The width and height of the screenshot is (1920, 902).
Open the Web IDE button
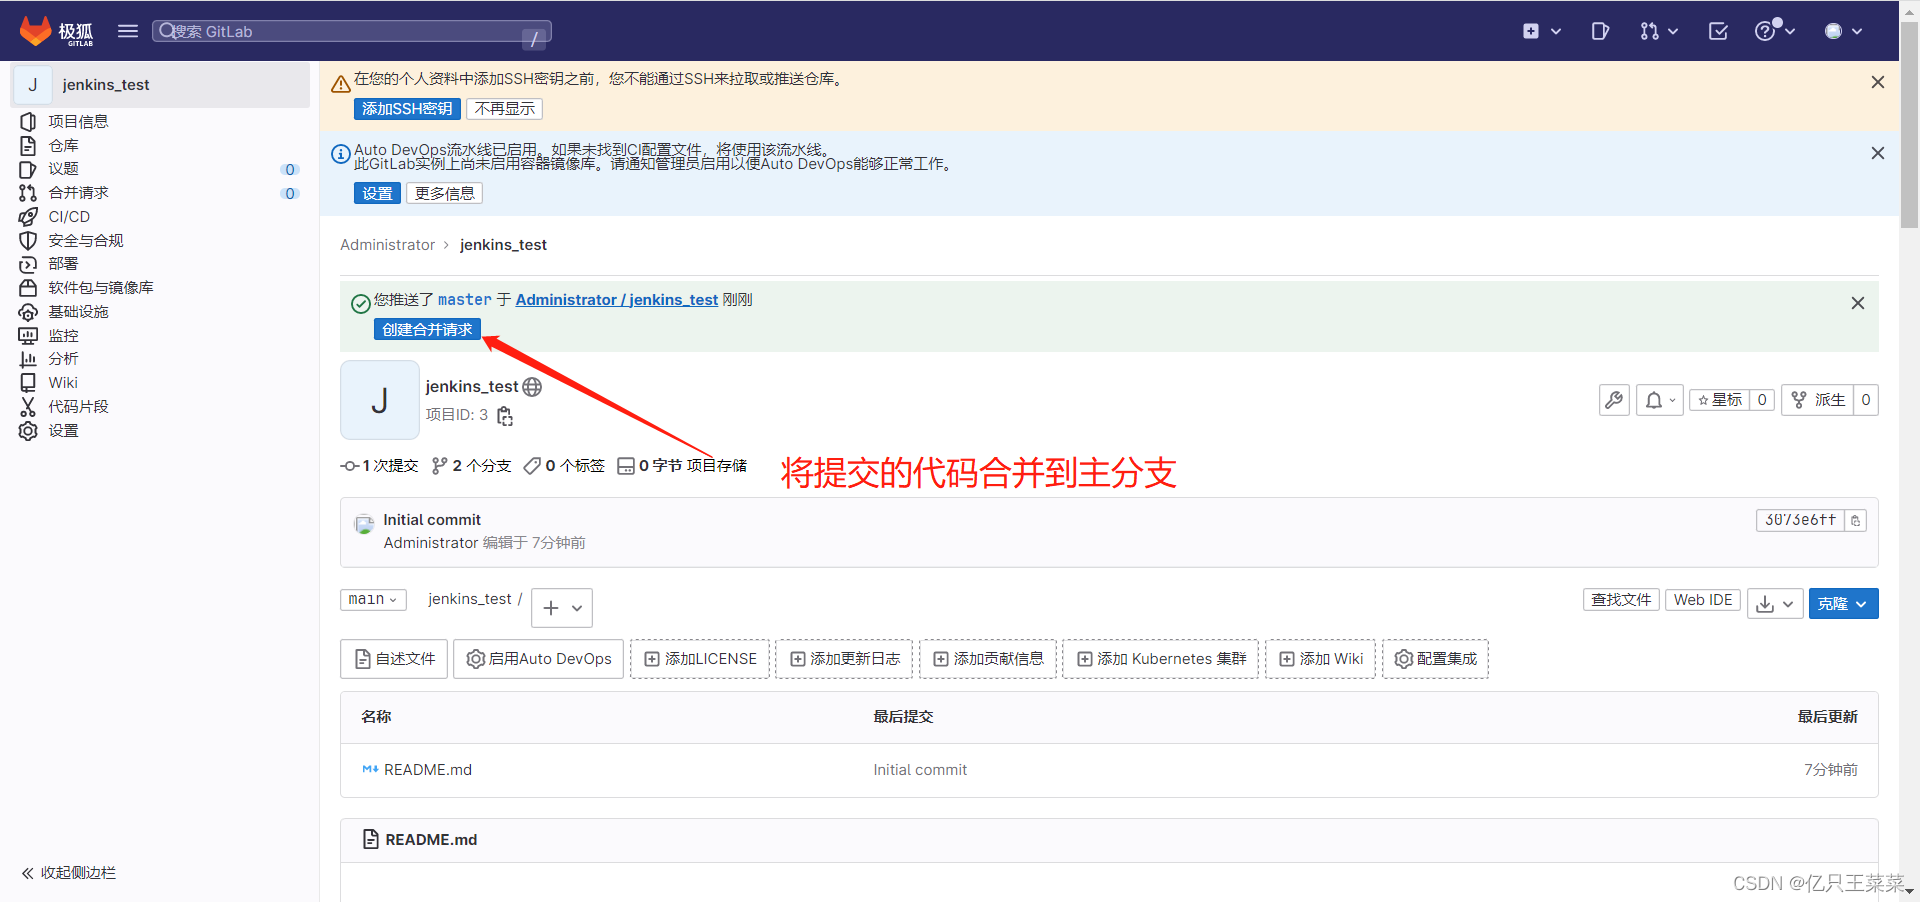coord(1703,599)
